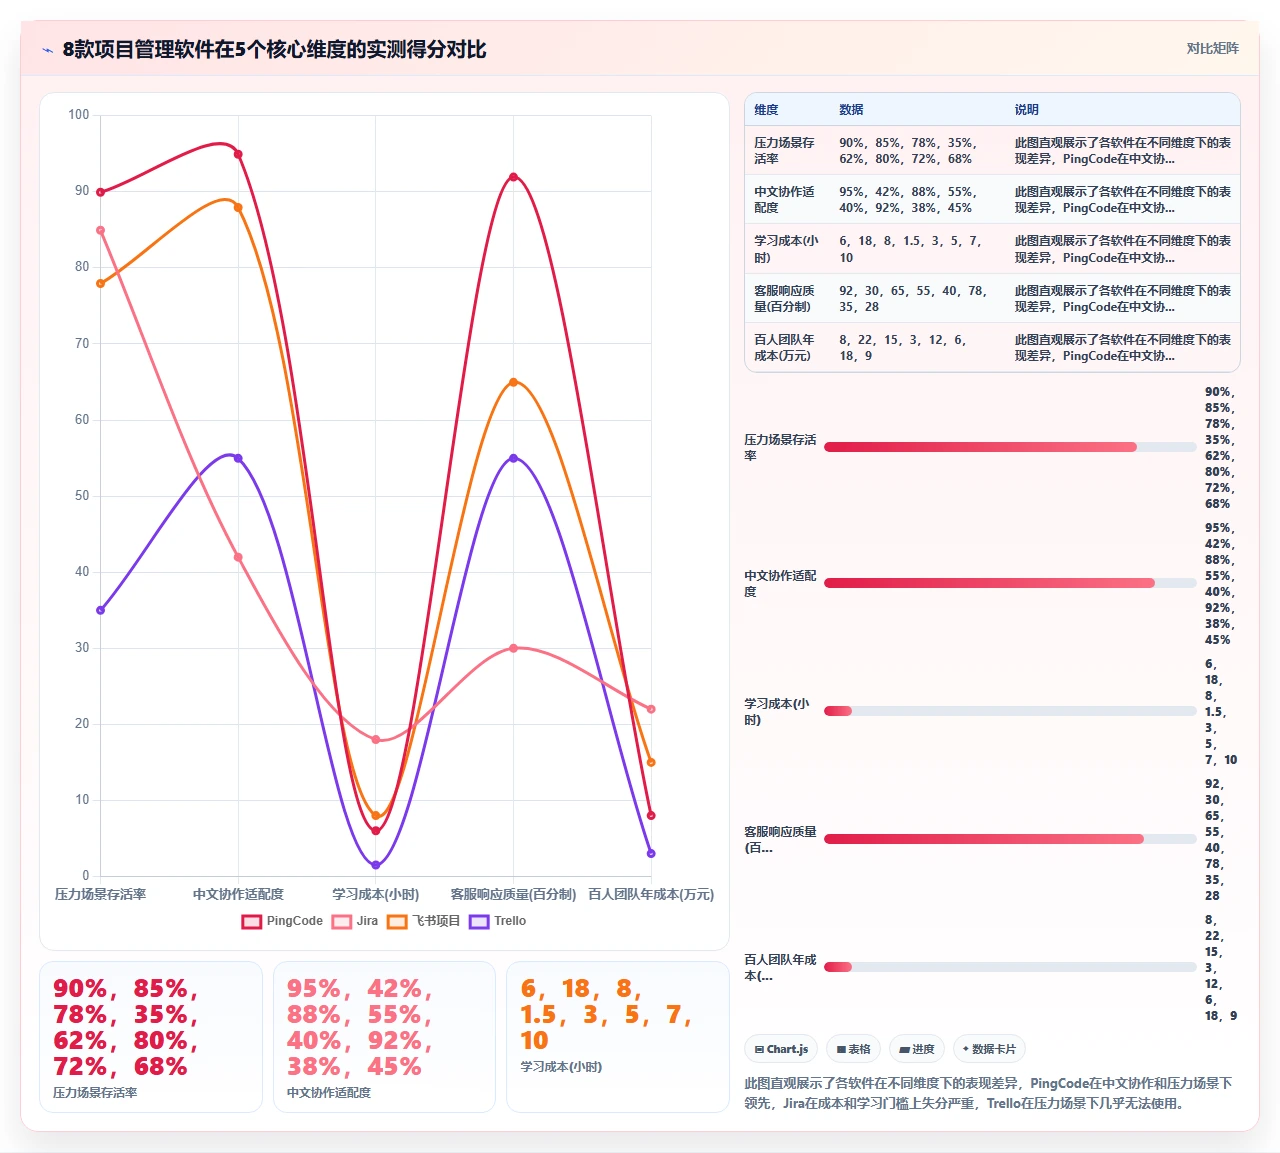Click the Trello purple legend swatch
The image size is (1280, 1153).
pyautogui.click(x=480, y=921)
